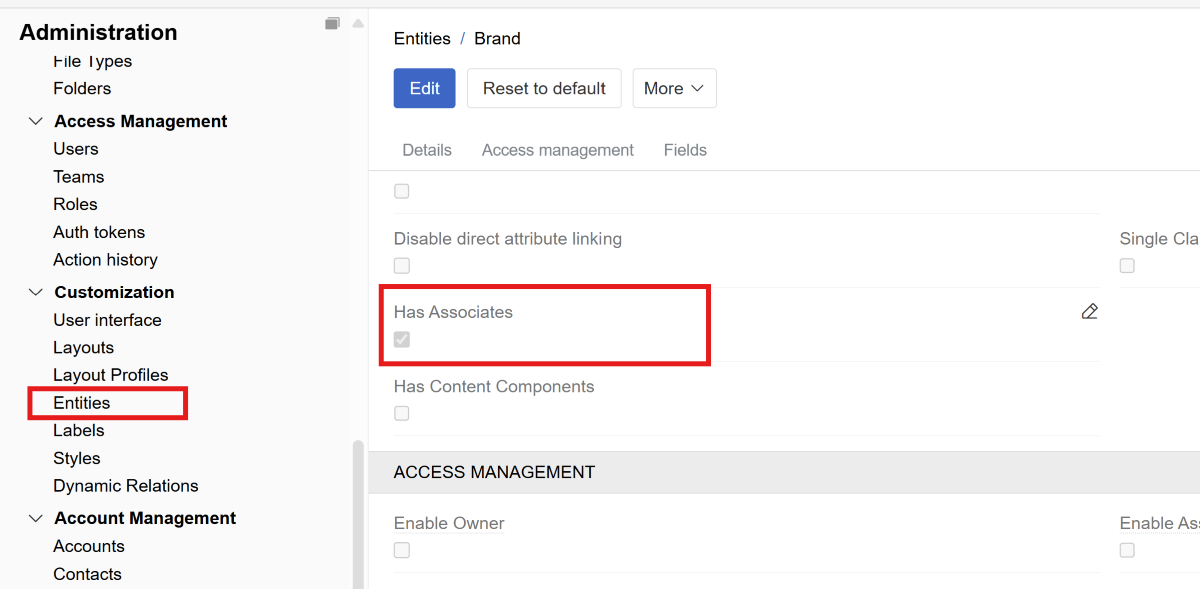Switch to the Access management tab
The width and height of the screenshot is (1200, 589).
pos(557,150)
